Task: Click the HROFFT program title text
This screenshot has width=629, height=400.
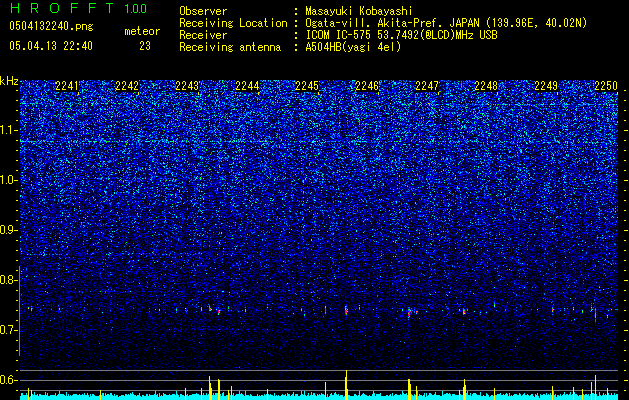Action: click(63, 8)
